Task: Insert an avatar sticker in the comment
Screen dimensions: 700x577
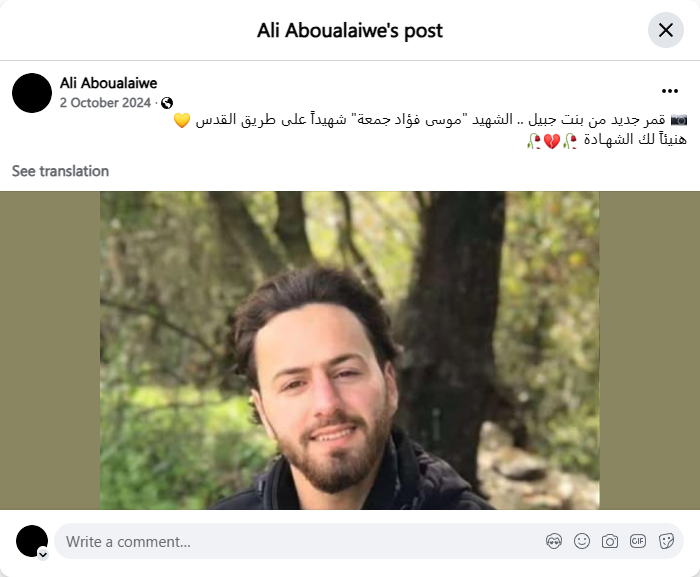Action: (554, 541)
